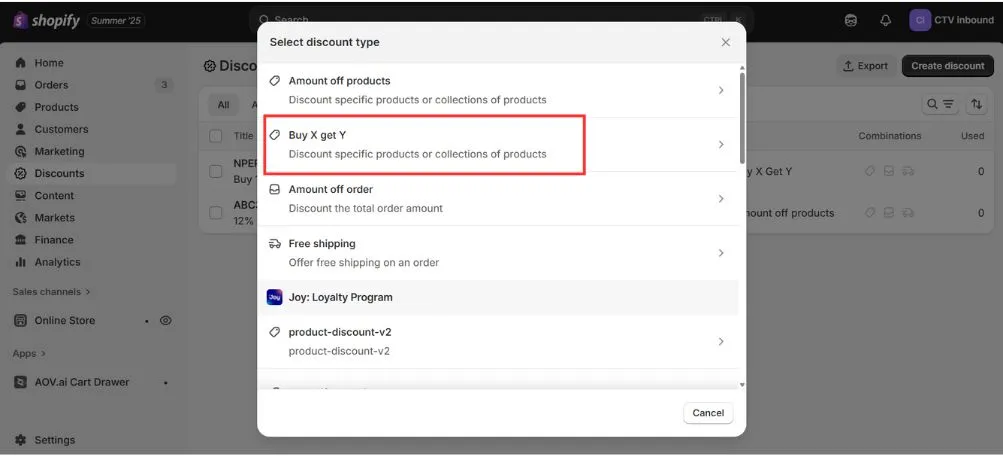
Task: Click the Customers person icon
Action: click(20, 129)
